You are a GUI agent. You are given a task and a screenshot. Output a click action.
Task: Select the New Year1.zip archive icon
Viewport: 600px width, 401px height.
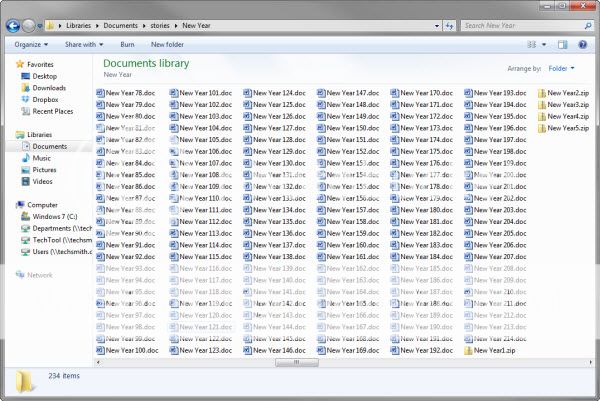pyautogui.click(x=468, y=350)
